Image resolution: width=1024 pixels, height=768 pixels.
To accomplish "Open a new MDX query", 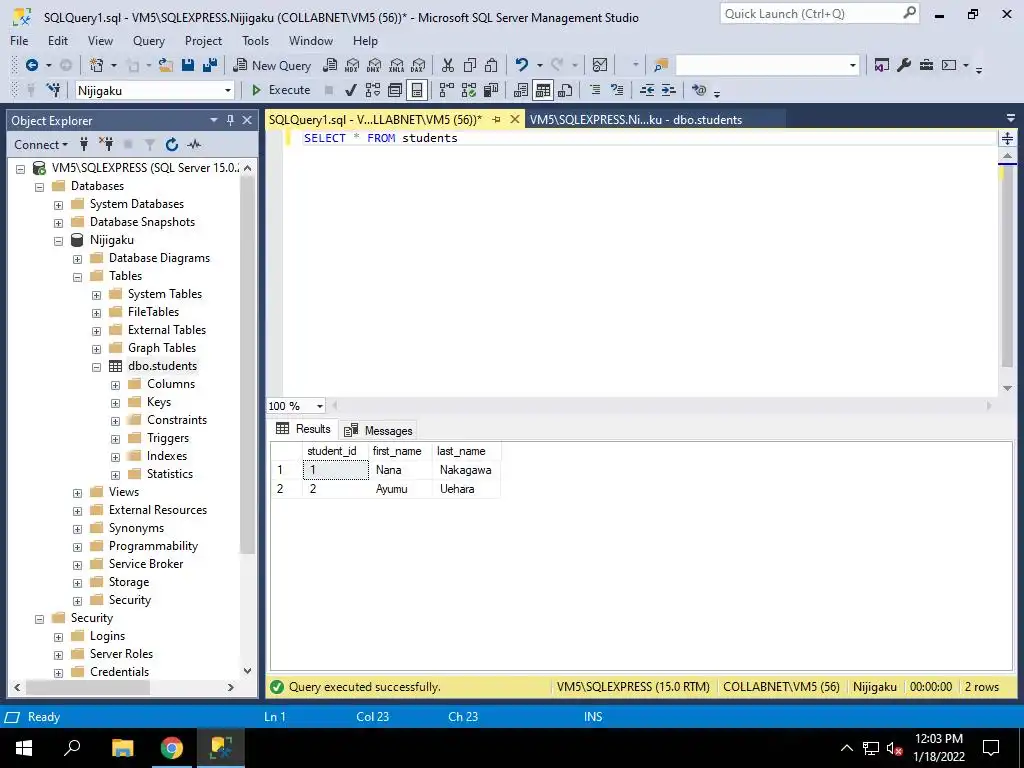I will [x=352, y=65].
